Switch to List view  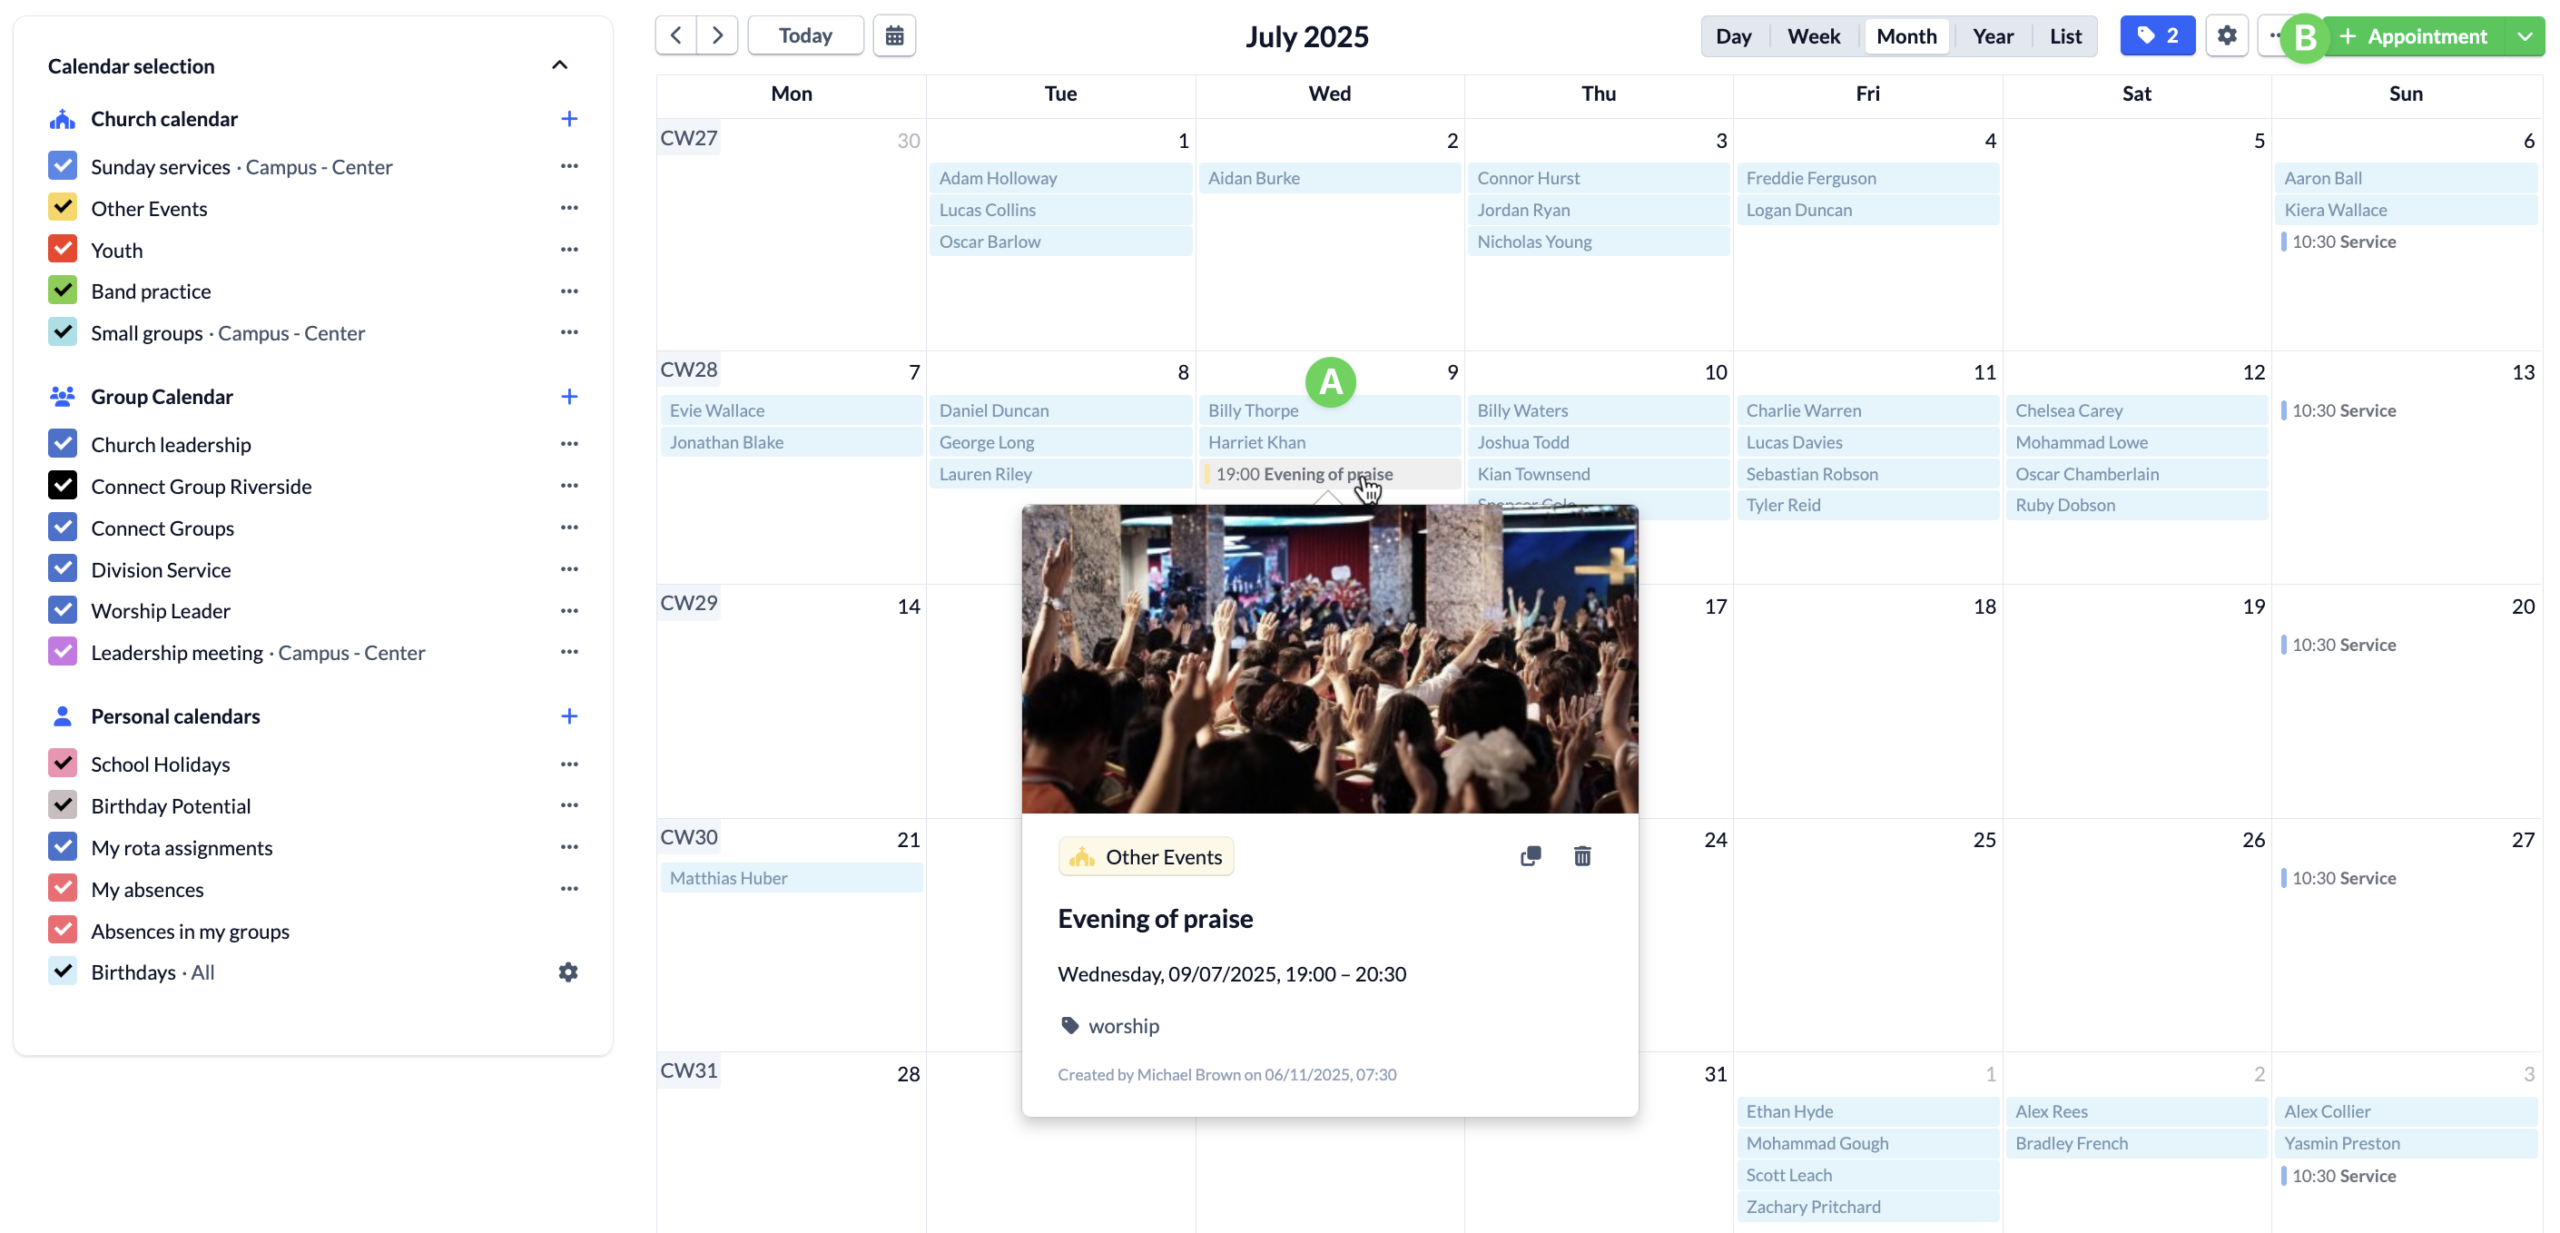[x=2065, y=36]
